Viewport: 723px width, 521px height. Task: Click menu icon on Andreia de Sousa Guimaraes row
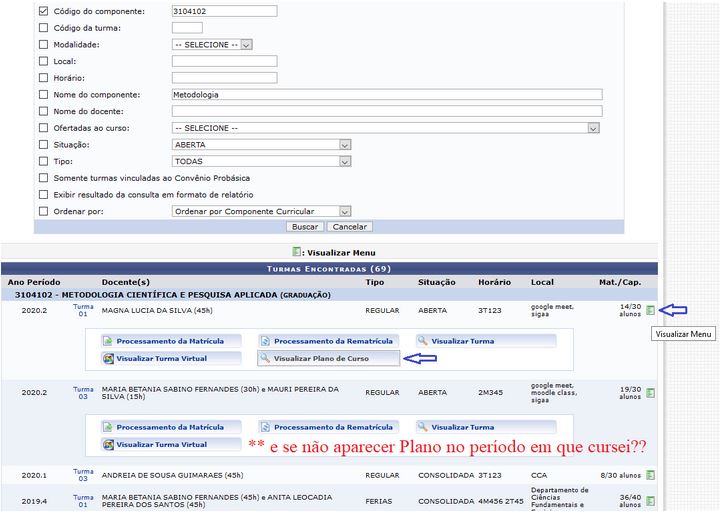[651, 476]
